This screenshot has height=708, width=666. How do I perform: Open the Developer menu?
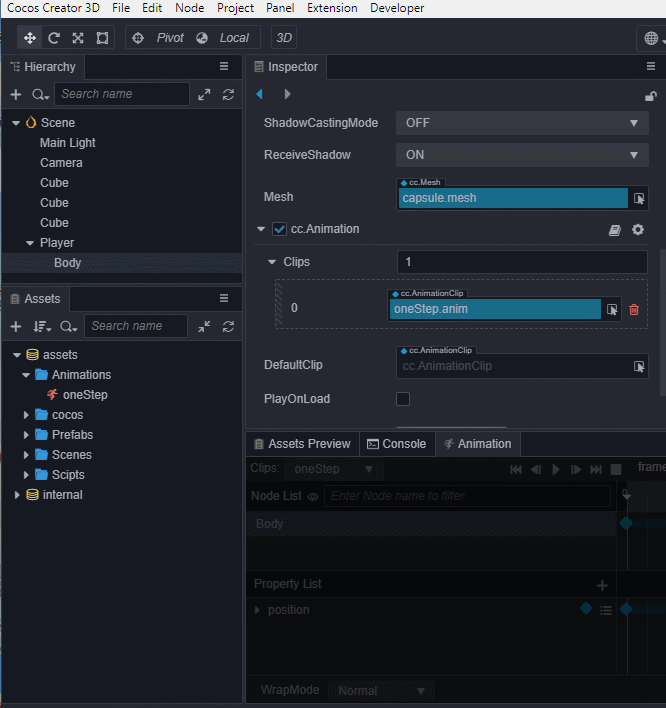(397, 8)
